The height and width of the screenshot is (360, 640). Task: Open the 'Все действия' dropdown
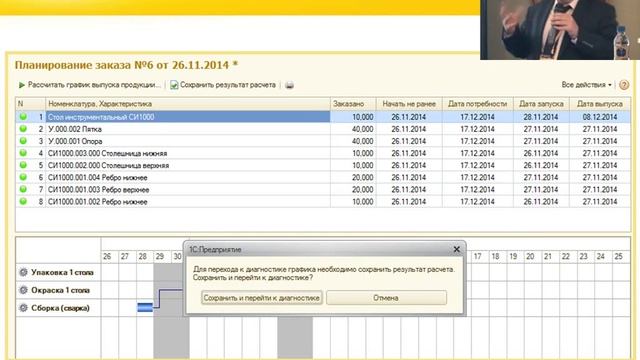587,84
